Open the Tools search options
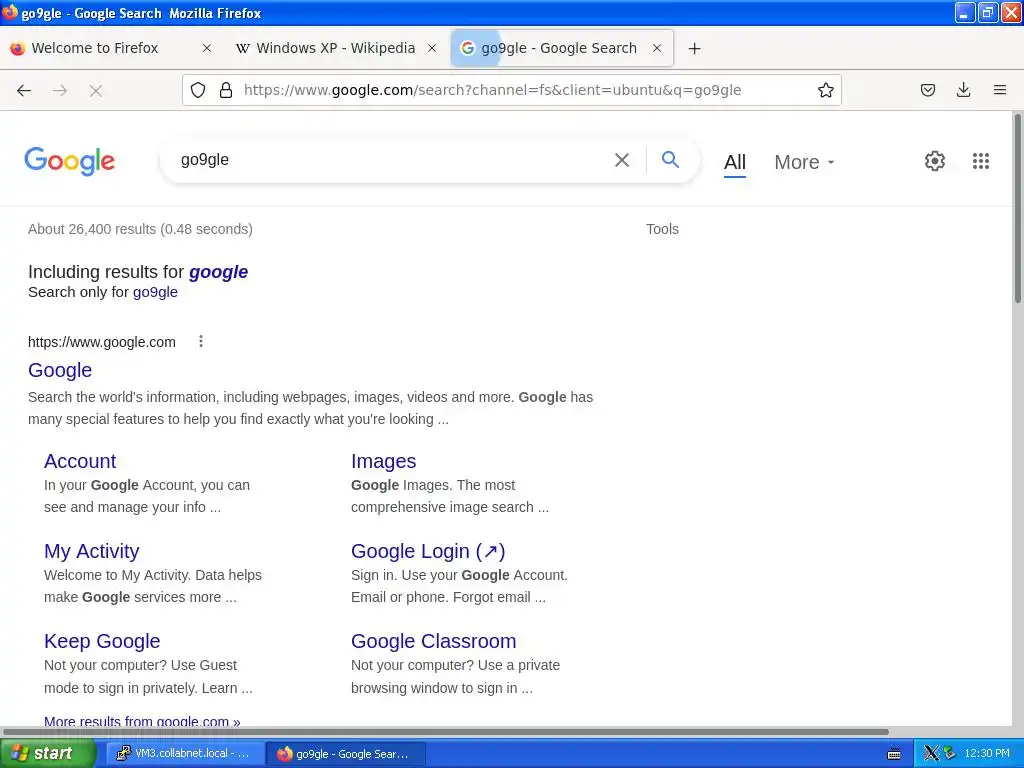Image resolution: width=1024 pixels, height=768 pixels. 662,229
